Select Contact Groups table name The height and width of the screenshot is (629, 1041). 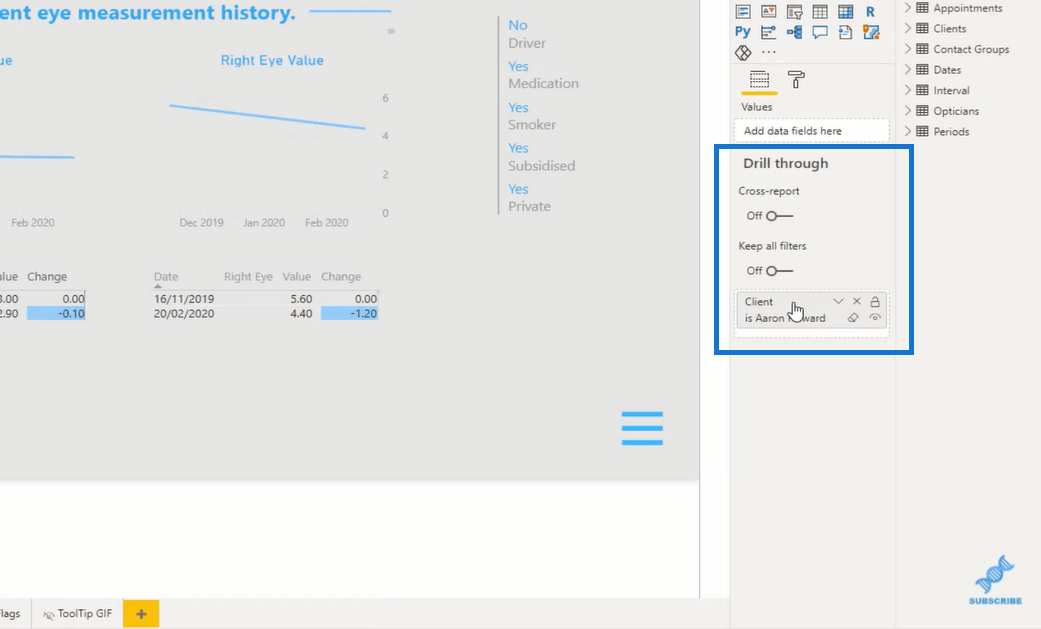click(x=971, y=49)
